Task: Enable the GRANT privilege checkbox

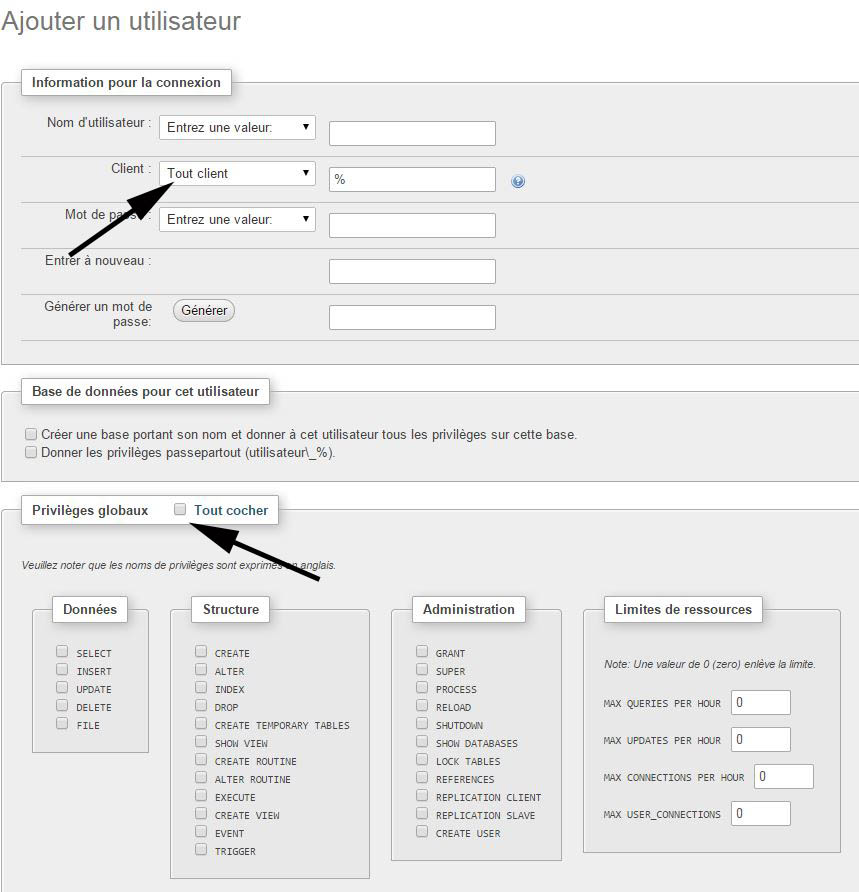Action: (422, 652)
